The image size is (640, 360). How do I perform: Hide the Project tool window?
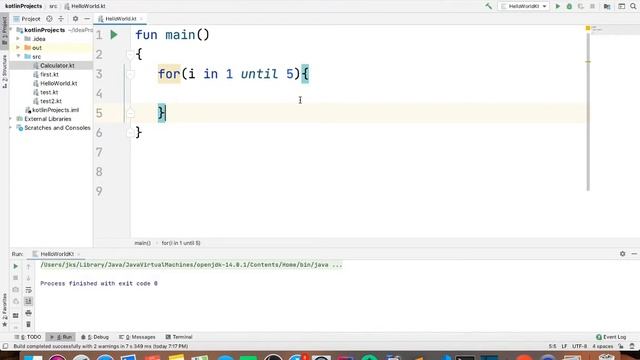pos(87,19)
